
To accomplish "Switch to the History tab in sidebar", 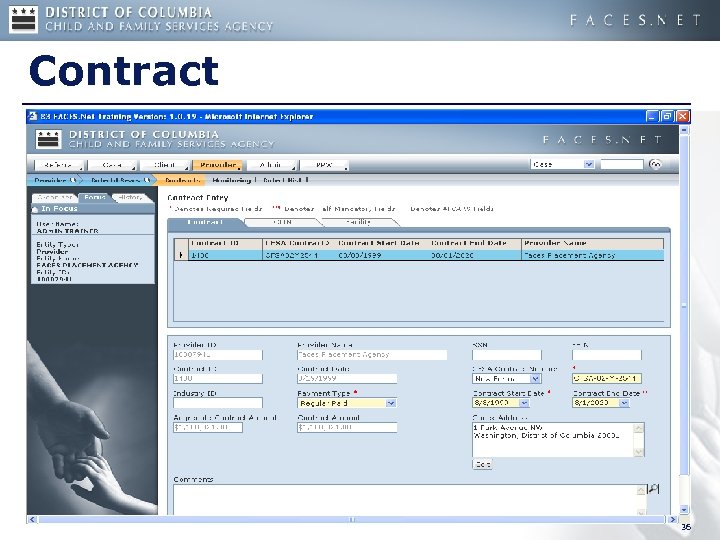I will pos(130,197).
